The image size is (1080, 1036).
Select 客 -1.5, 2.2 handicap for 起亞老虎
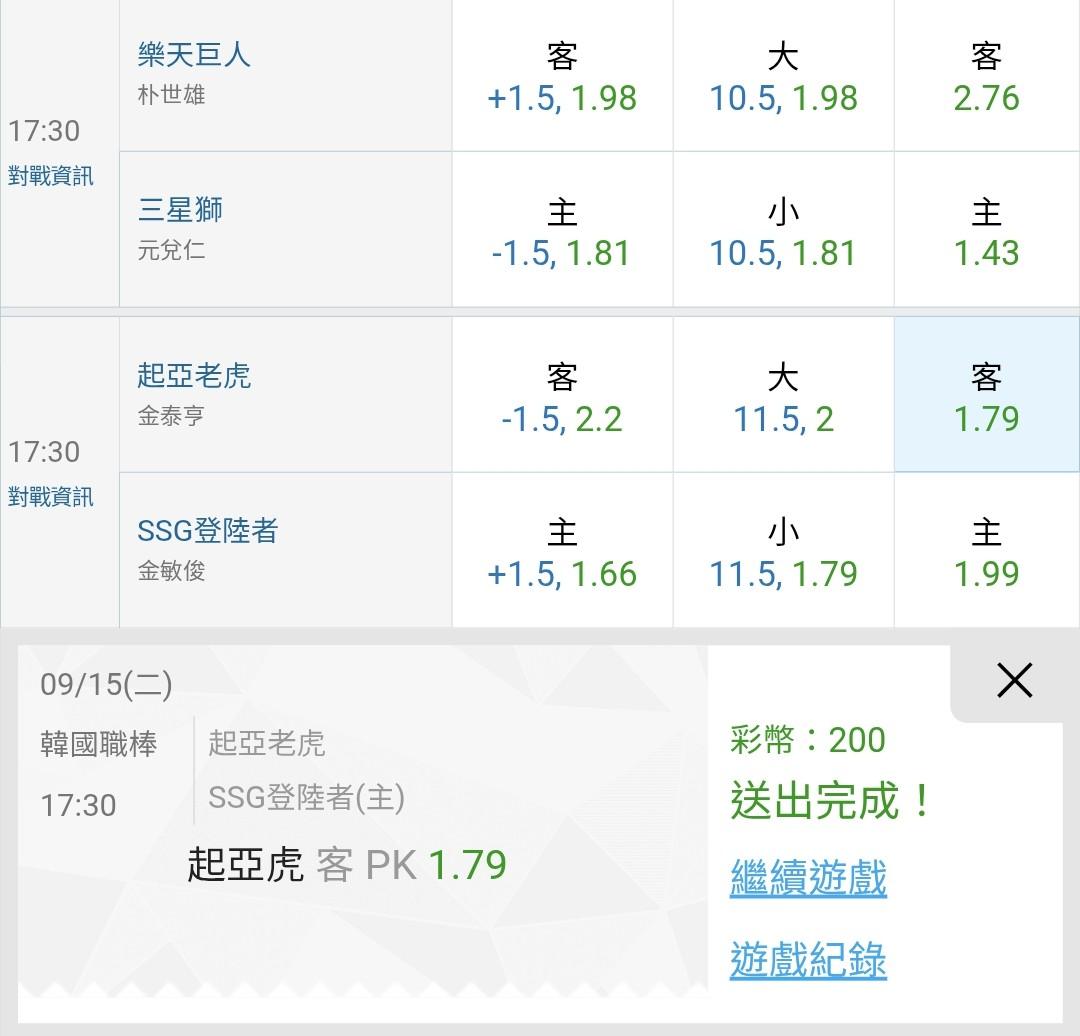[x=562, y=395]
